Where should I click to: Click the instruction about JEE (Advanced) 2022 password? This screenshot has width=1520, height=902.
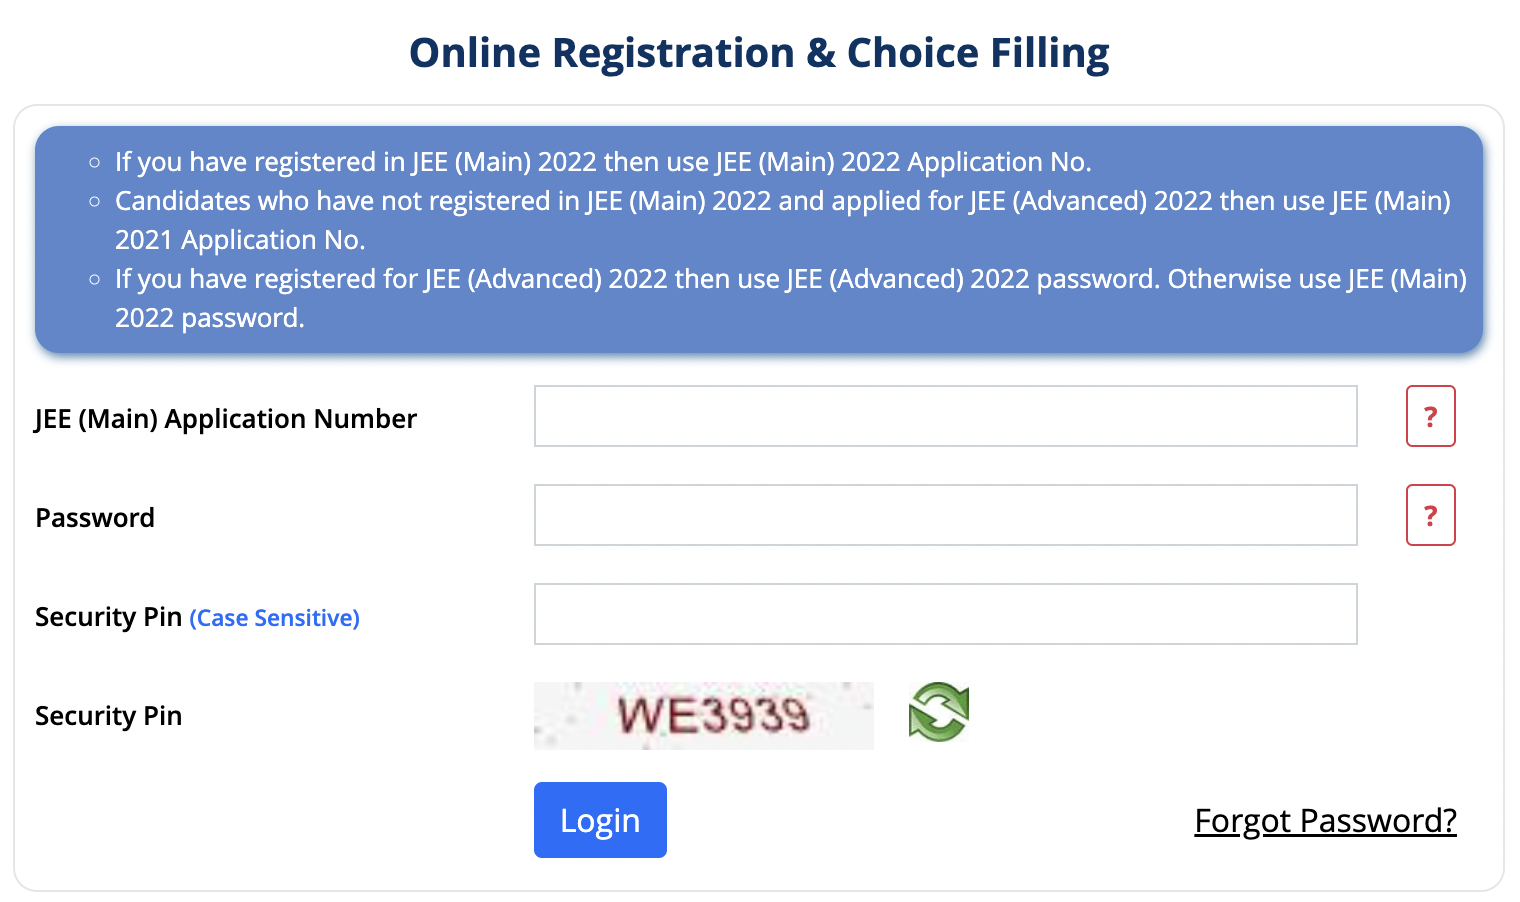790,279
